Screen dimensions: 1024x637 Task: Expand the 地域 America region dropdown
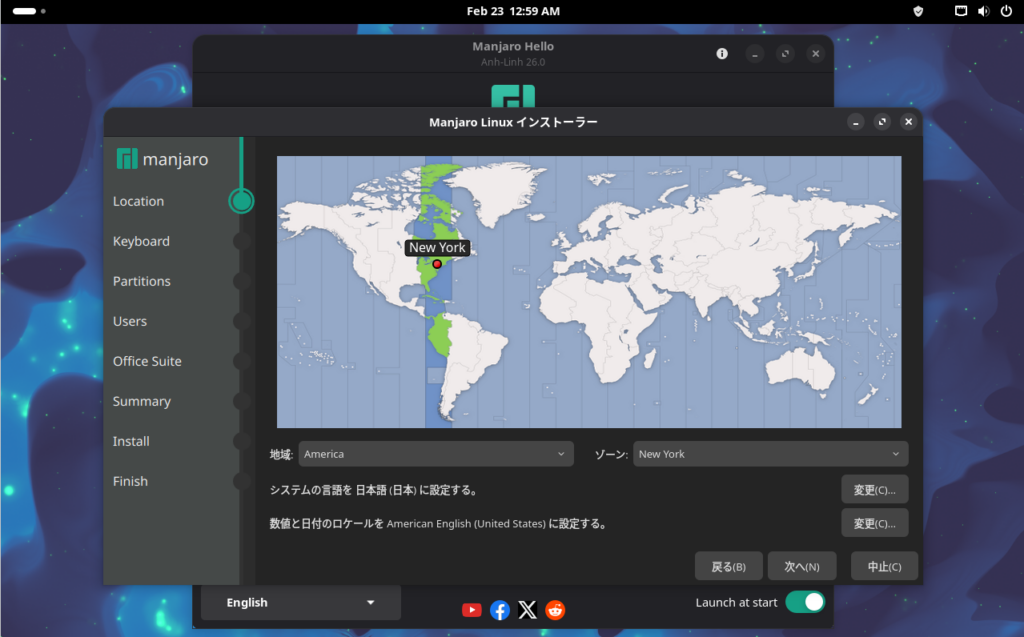(436, 454)
